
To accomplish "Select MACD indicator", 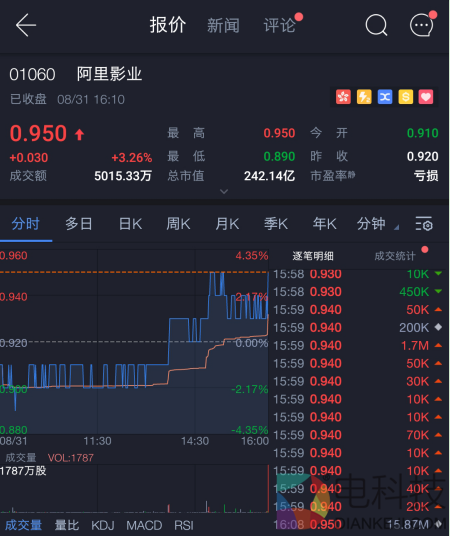I will click(144, 525).
